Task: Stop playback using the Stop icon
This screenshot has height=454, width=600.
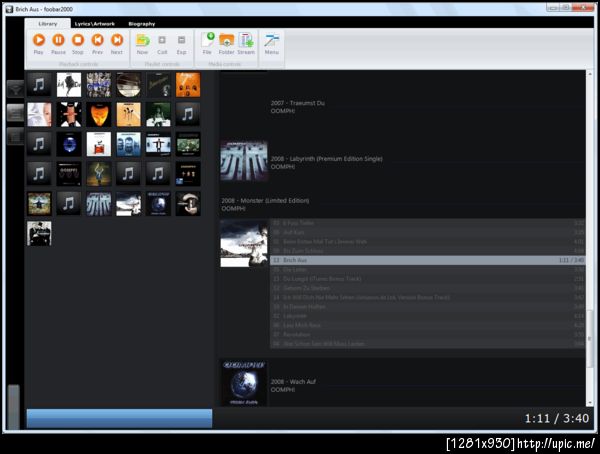Action: [78, 40]
